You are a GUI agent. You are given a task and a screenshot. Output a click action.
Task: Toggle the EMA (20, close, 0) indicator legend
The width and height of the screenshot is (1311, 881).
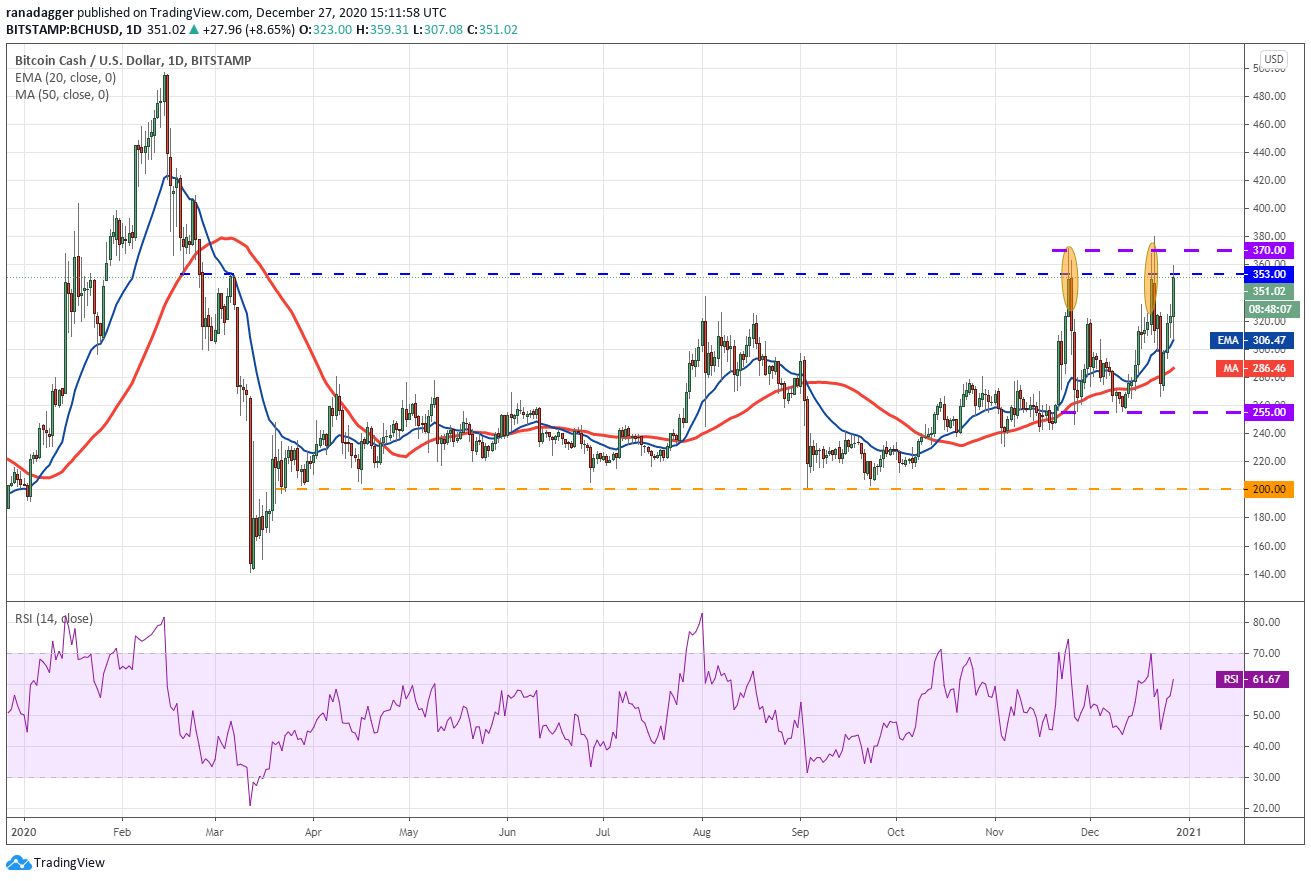pyautogui.click(x=66, y=78)
